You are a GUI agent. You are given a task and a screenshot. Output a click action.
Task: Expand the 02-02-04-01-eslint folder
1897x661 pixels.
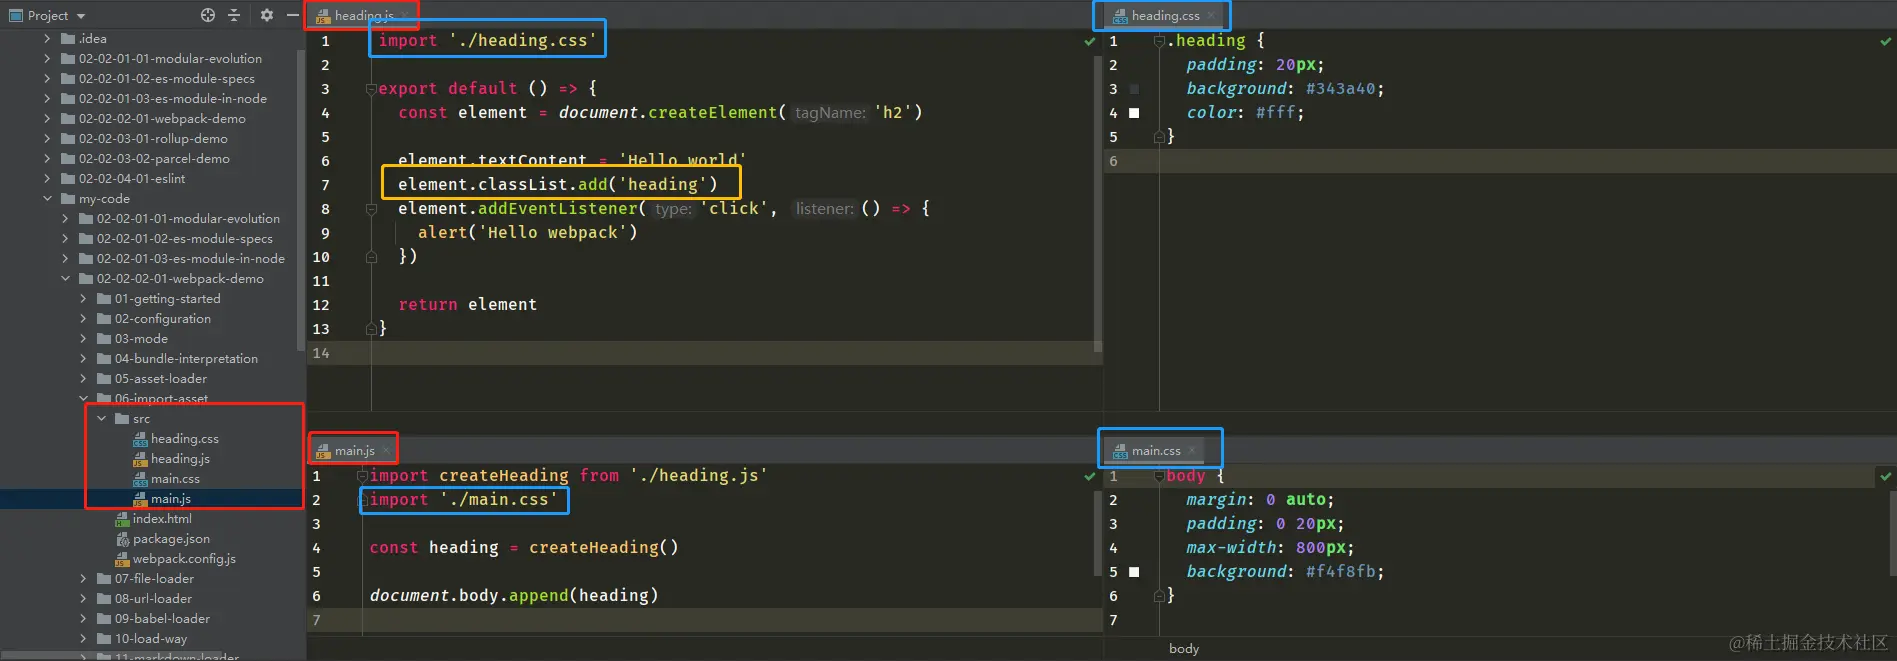pyautogui.click(x=47, y=179)
